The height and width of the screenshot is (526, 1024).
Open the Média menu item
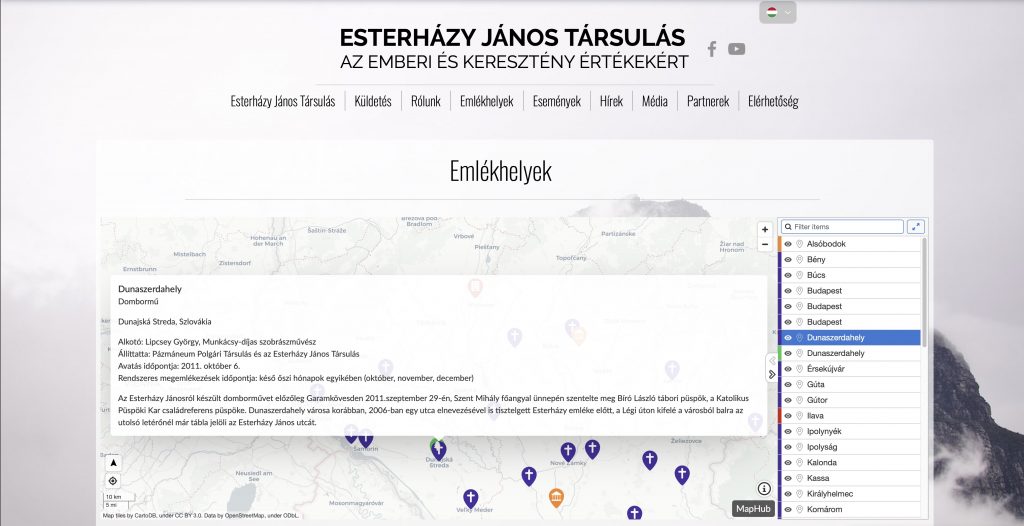[x=654, y=101]
